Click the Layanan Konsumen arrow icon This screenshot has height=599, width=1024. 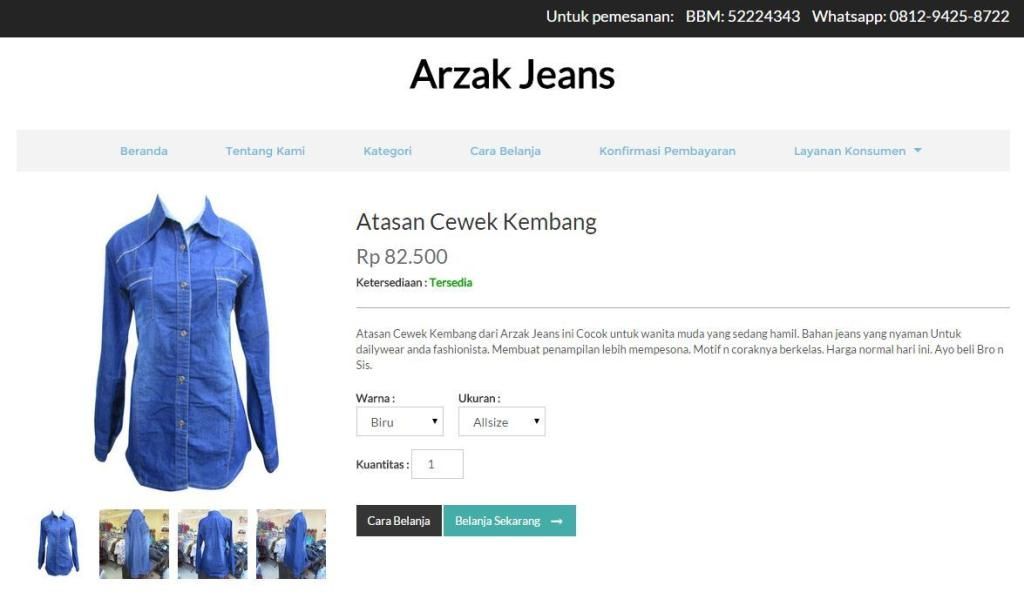918,151
